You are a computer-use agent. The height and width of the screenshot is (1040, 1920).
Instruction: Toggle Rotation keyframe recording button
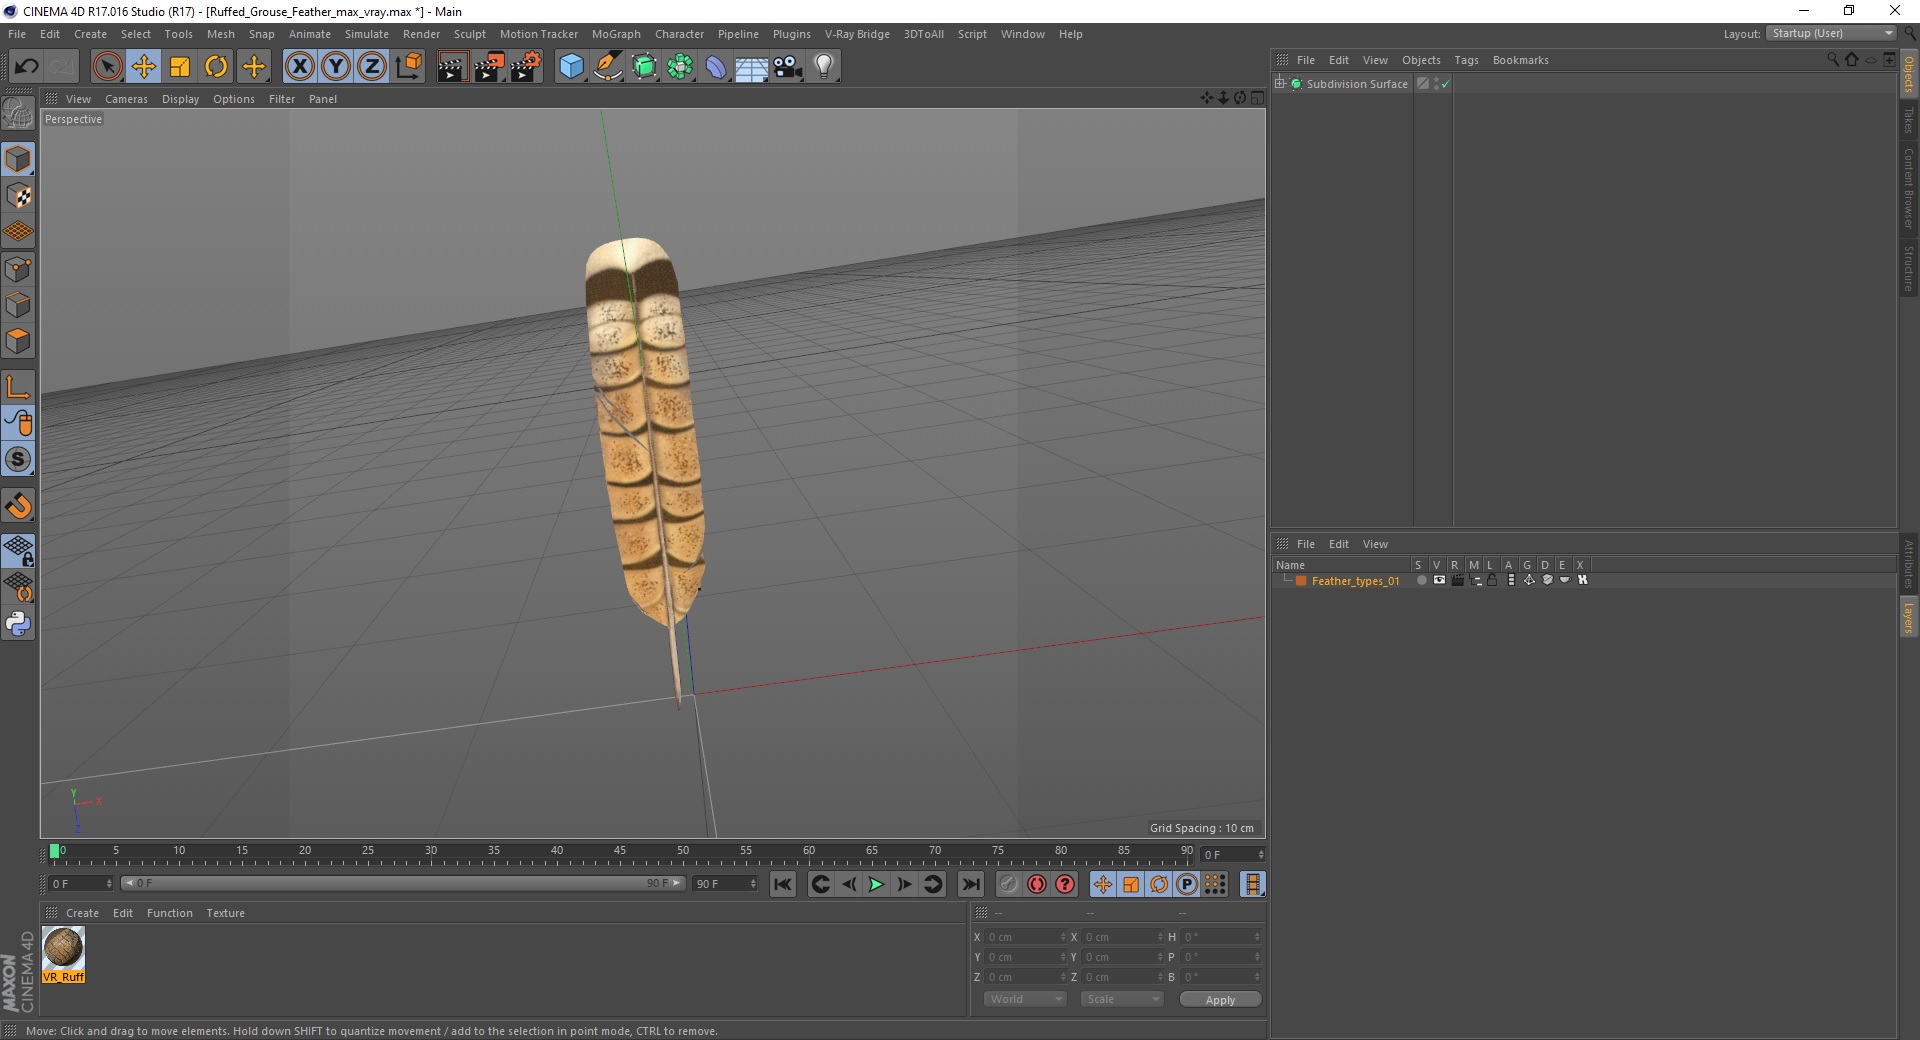tap(1159, 884)
